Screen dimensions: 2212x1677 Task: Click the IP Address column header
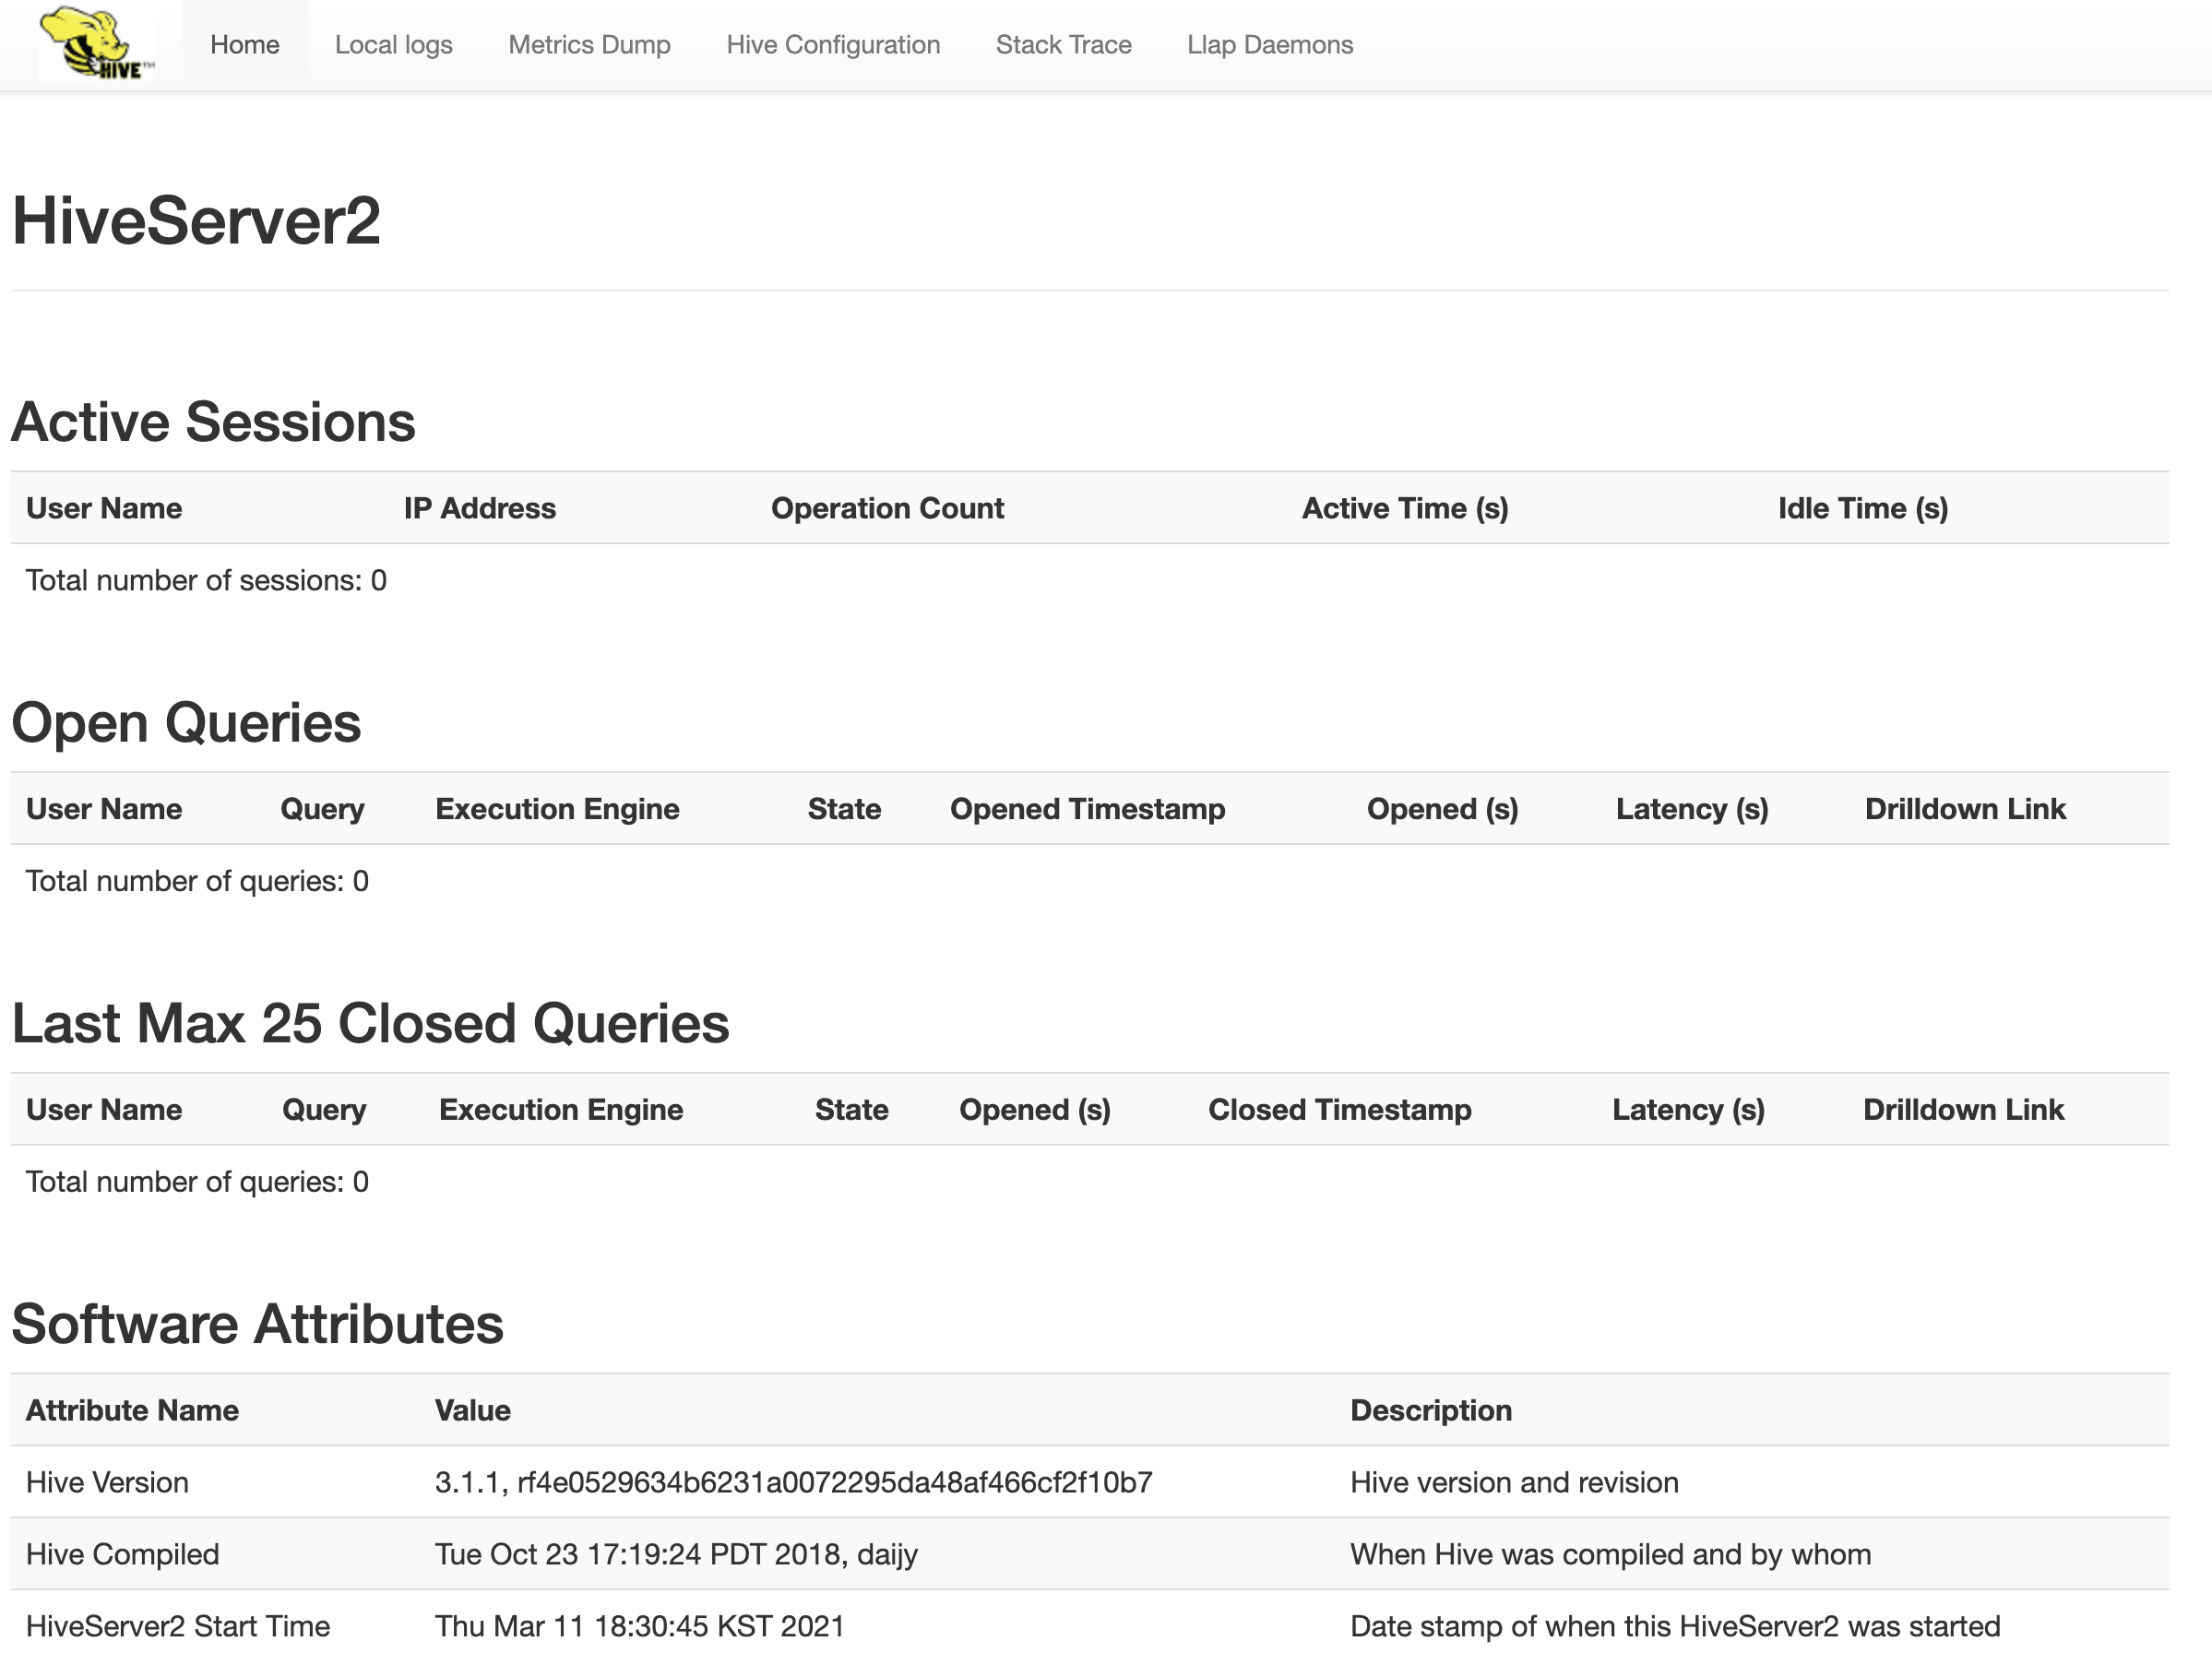click(x=480, y=508)
